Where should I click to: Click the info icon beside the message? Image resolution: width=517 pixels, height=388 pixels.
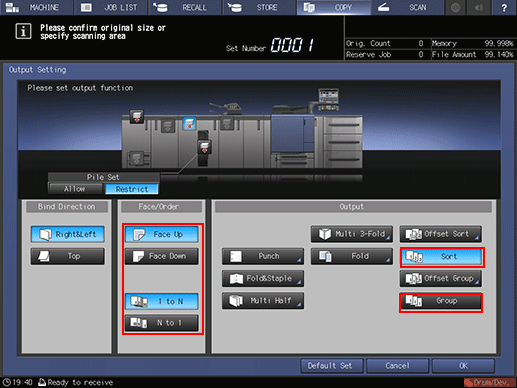tap(23, 31)
